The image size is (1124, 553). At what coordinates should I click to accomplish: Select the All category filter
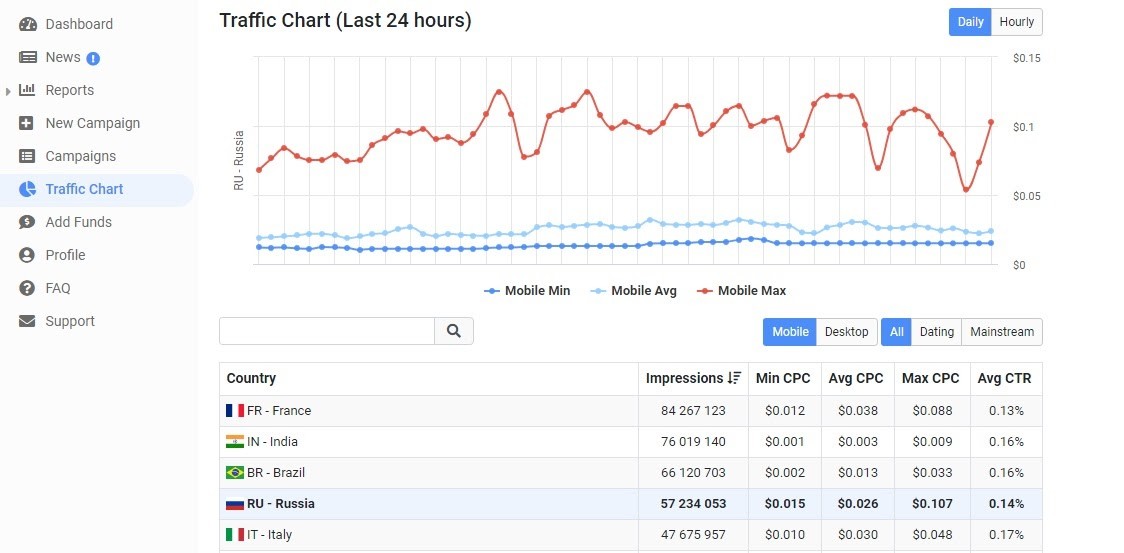tap(896, 332)
